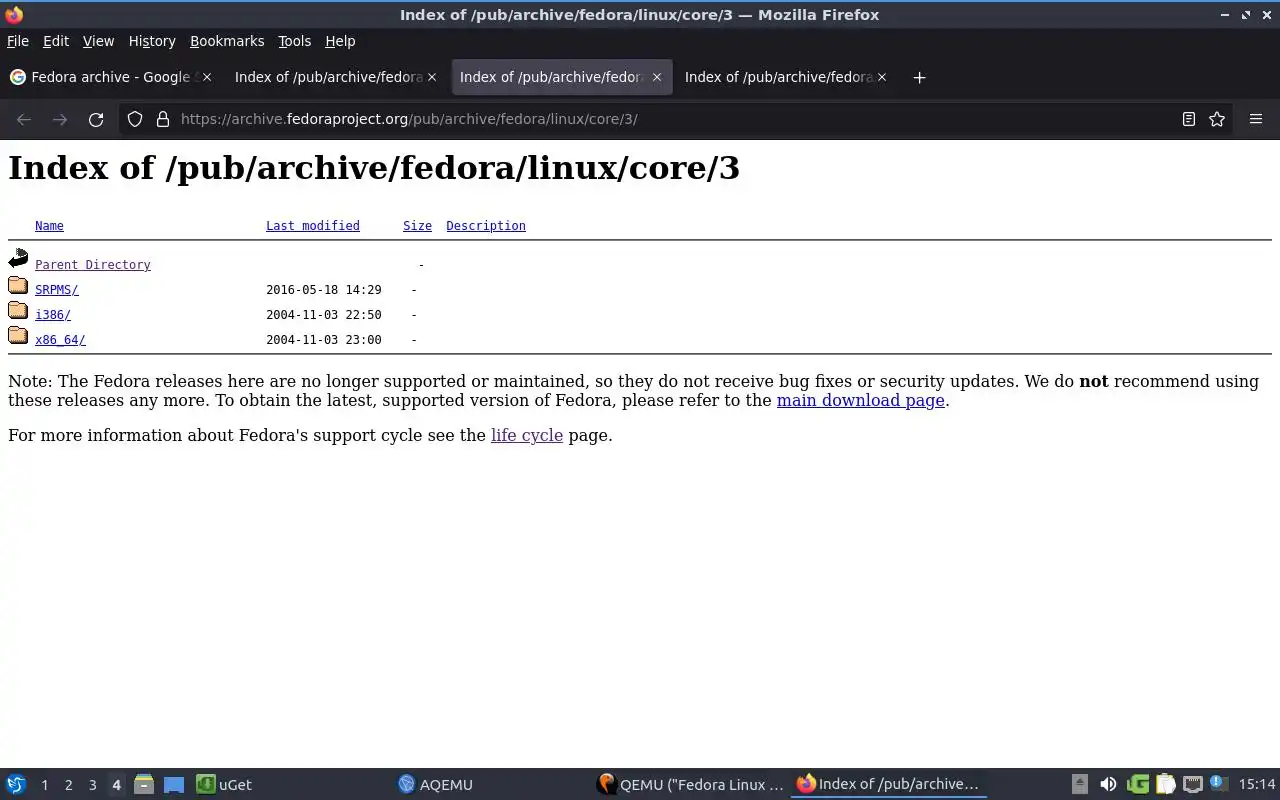The image size is (1280, 800).
Task: Open the Help menu
Action: point(340,41)
